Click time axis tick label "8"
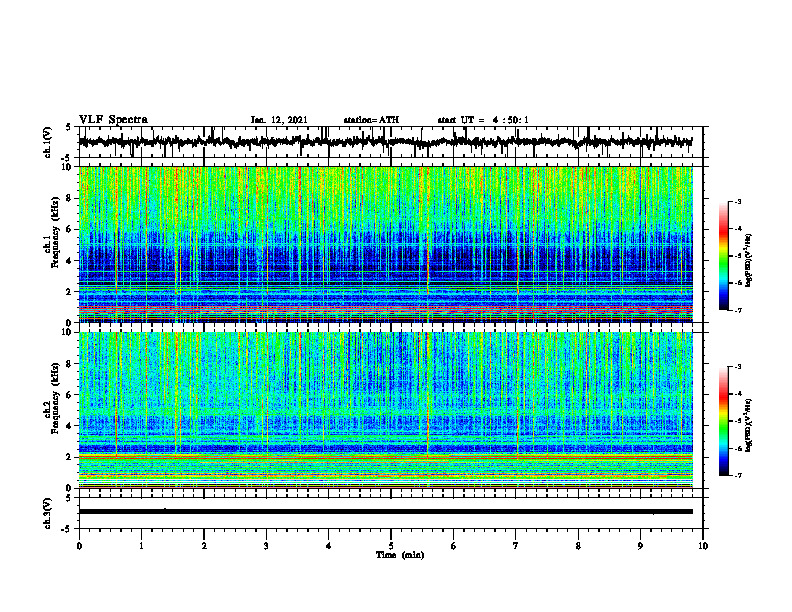The width and height of the screenshot is (792, 612). [578, 546]
